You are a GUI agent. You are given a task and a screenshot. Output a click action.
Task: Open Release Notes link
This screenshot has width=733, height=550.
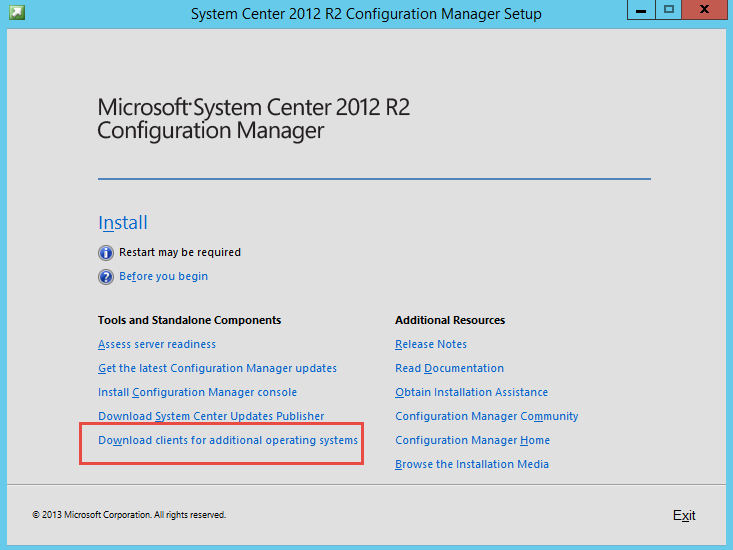point(431,344)
